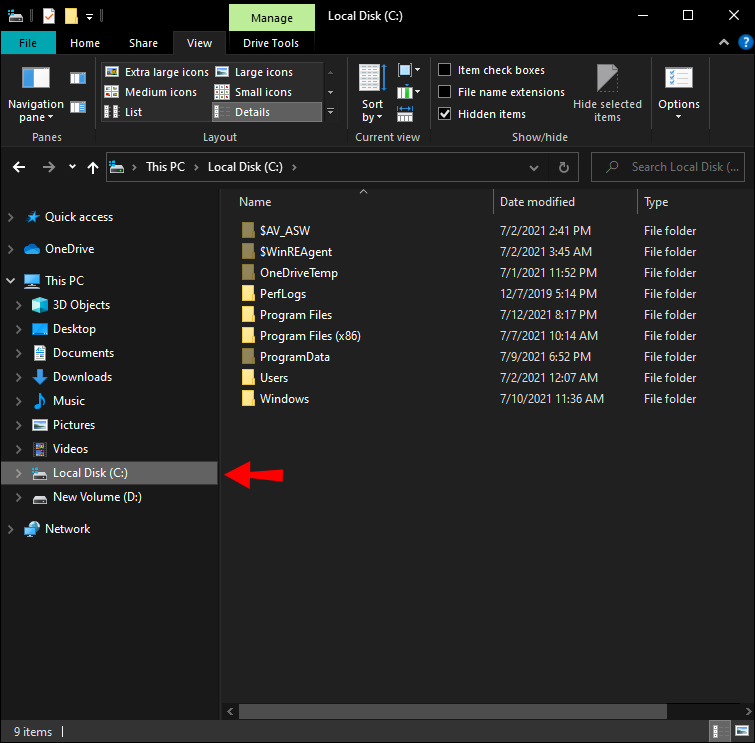Screen dimensions: 755x743
Task: Switch layout to Medium icons
Action: [151, 92]
